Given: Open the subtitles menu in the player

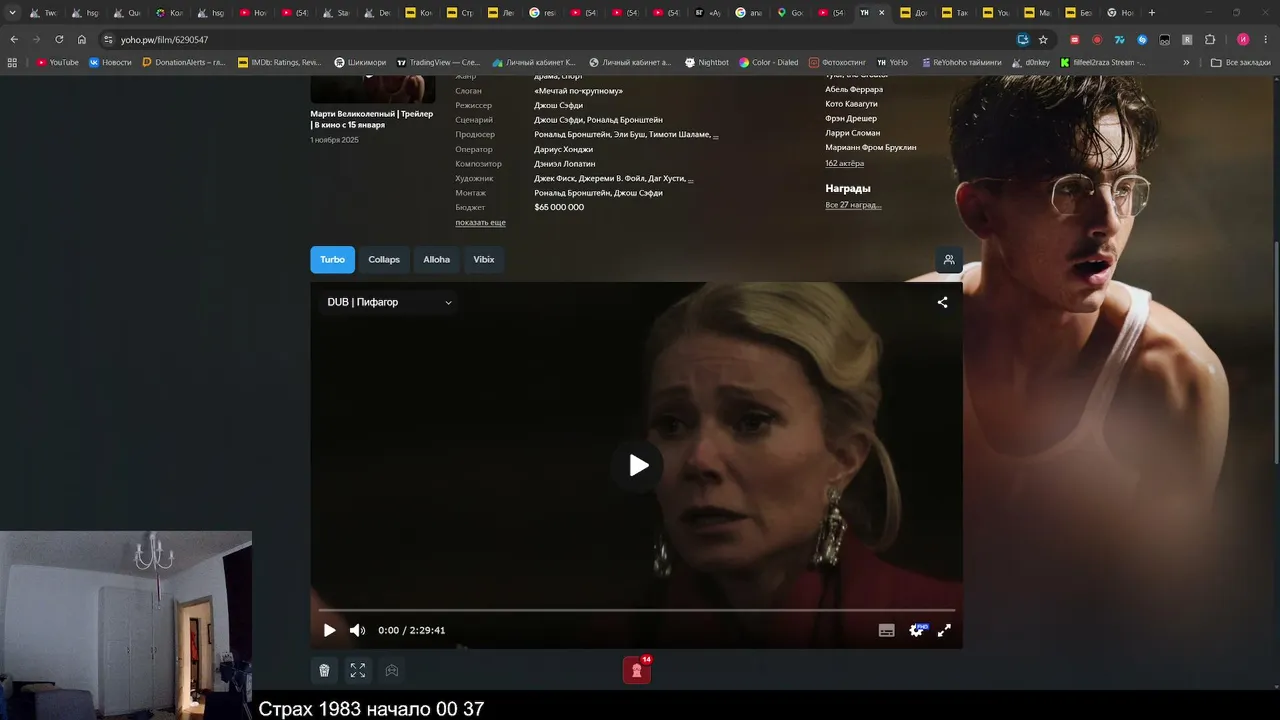Looking at the screenshot, I should point(886,630).
